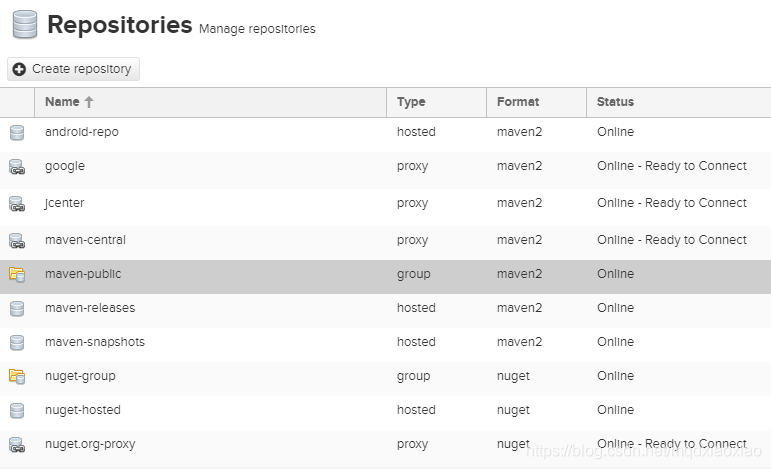Open the android-repo repository name
Viewport: 771px width, 469px height.
(82, 132)
